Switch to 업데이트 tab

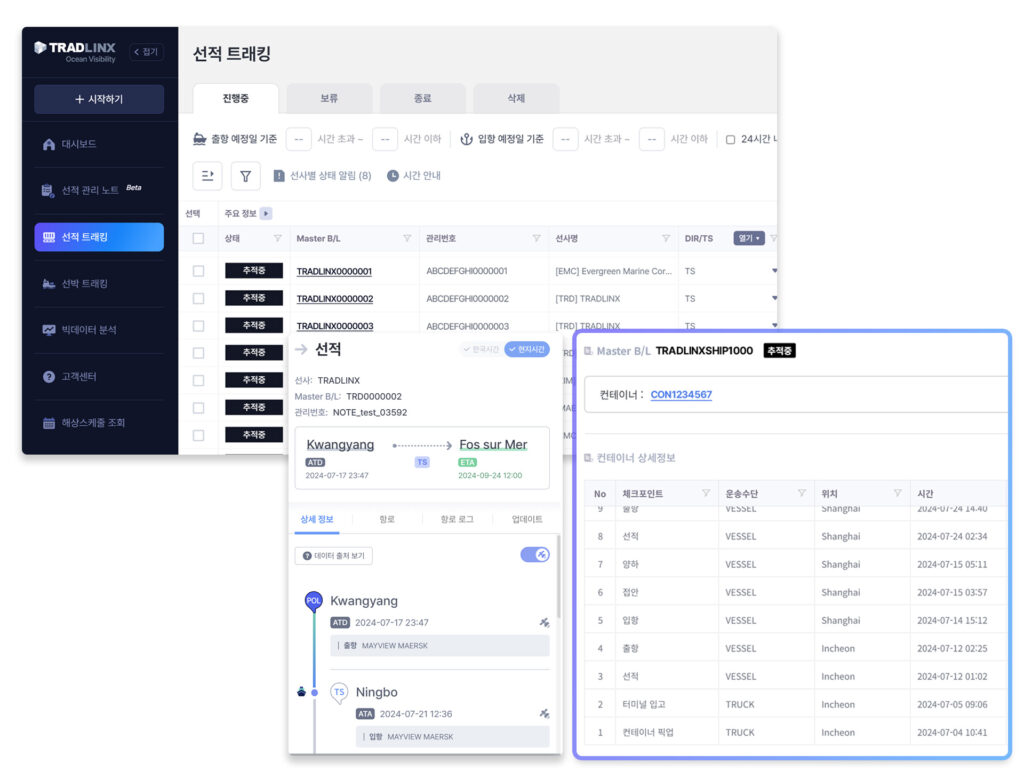pyautogui.click(x=527, y=520)
